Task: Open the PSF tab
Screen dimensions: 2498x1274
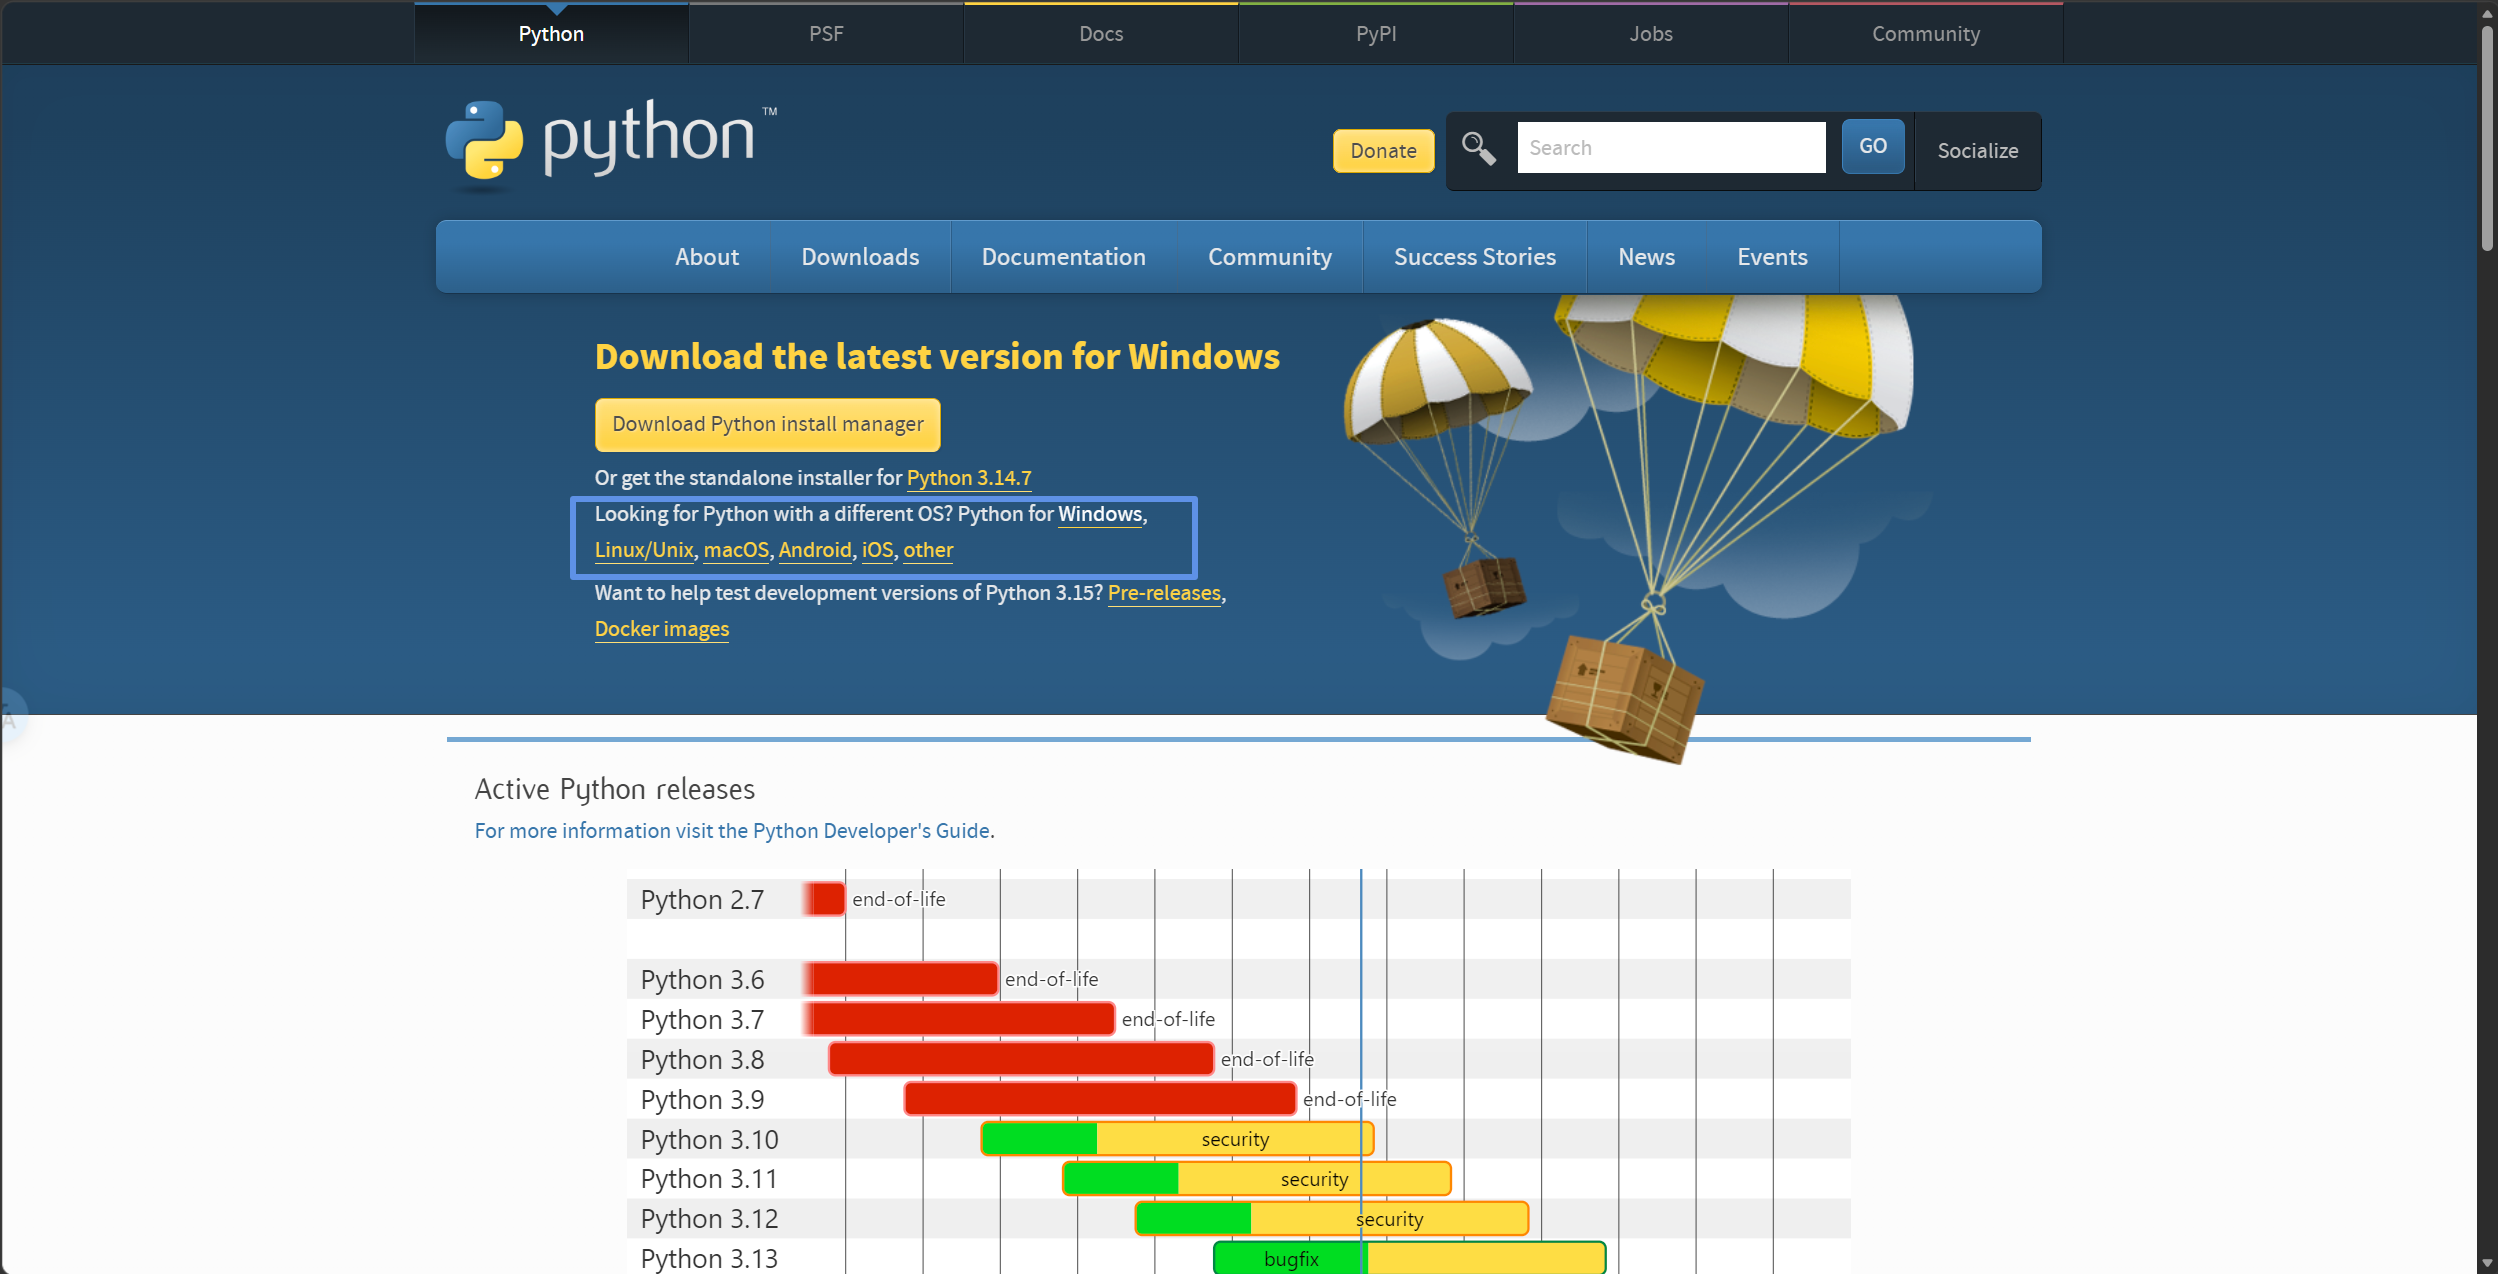Action: pyautogui.click(x=826, y=34)
